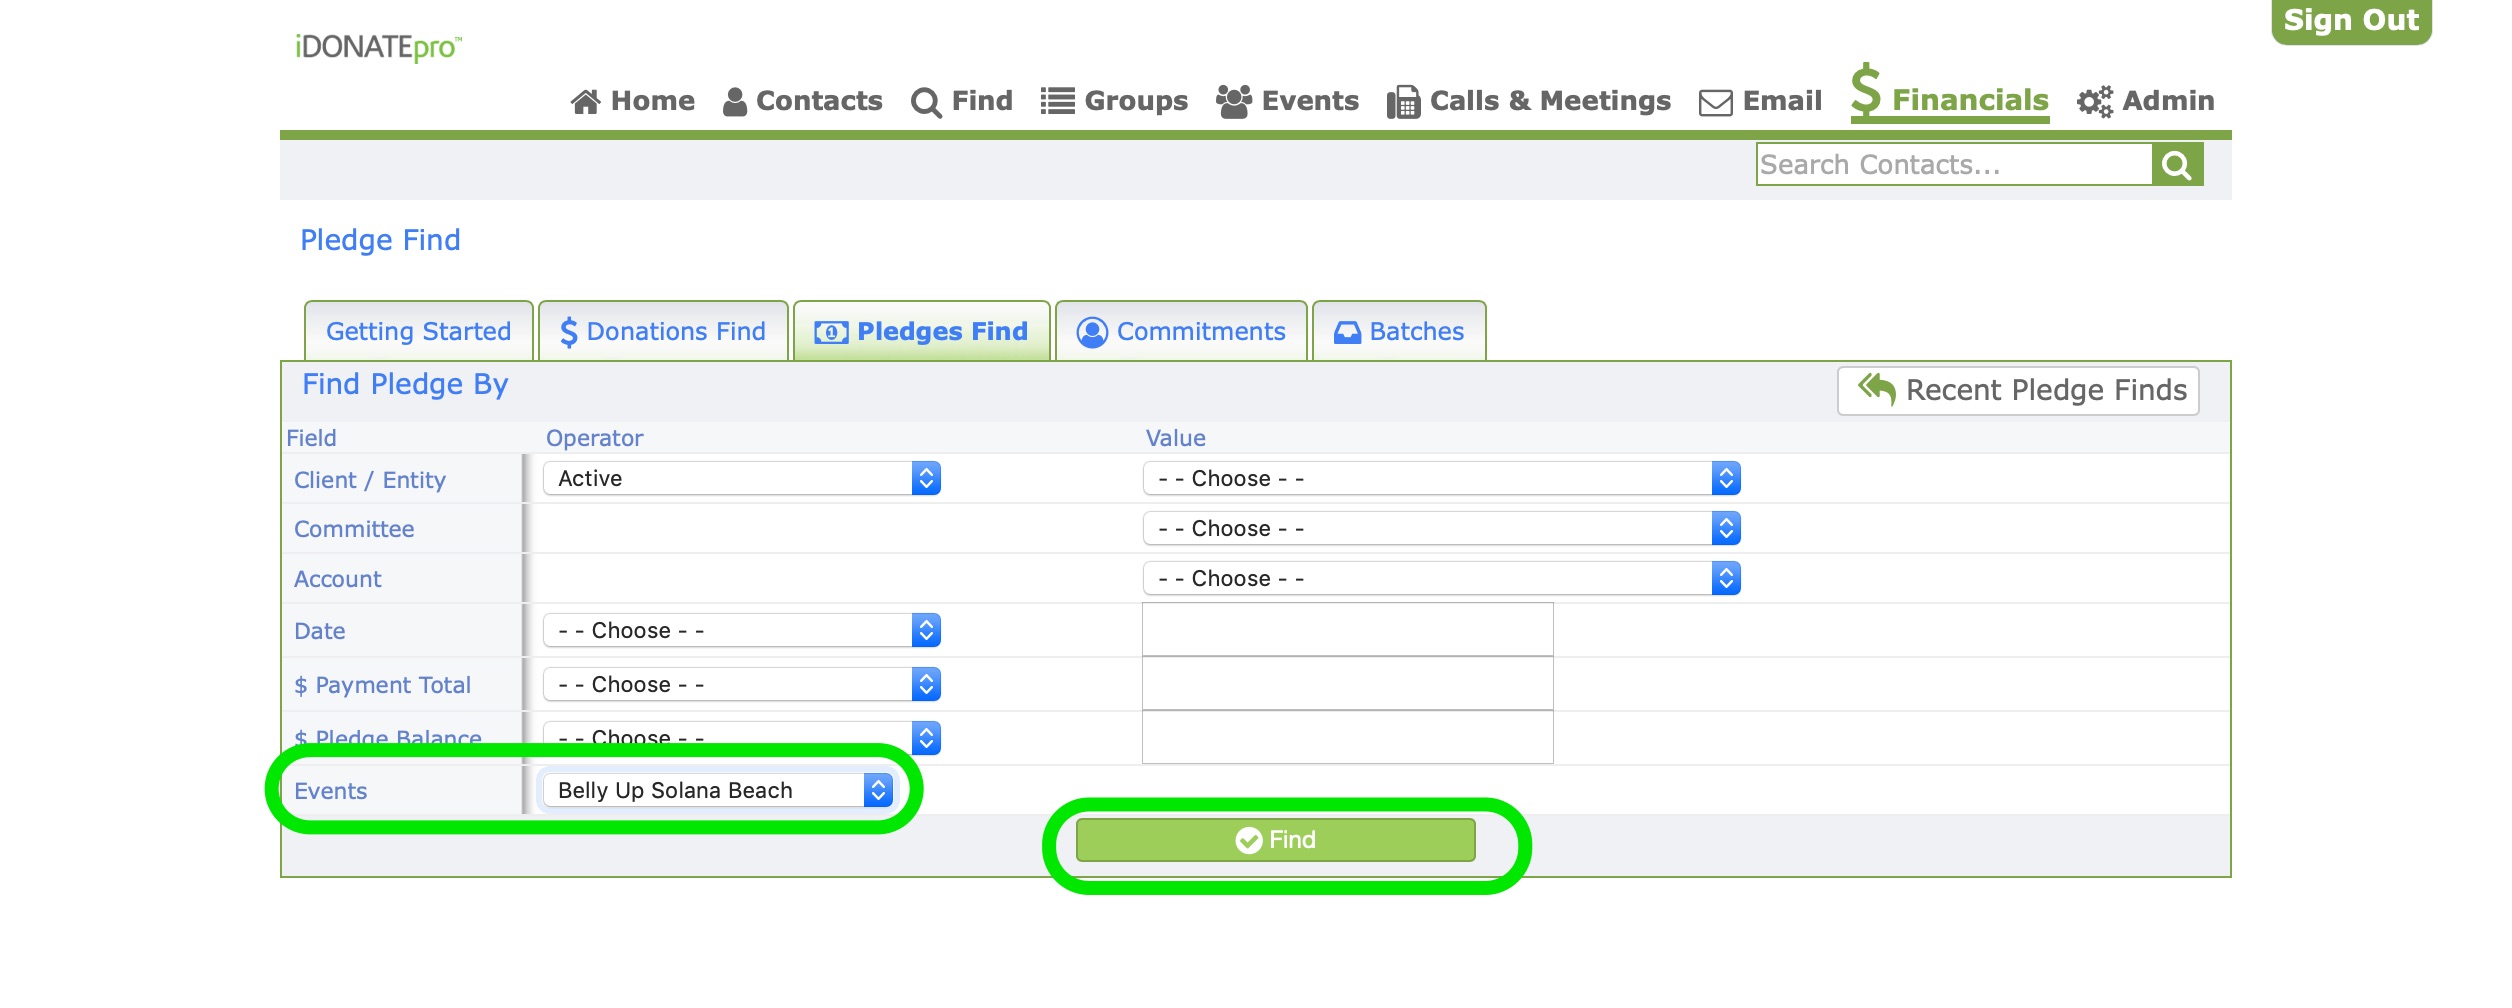Screen dimensions: 2512x1008
Task: Open the Batches tab
Action: point(1399,331)
